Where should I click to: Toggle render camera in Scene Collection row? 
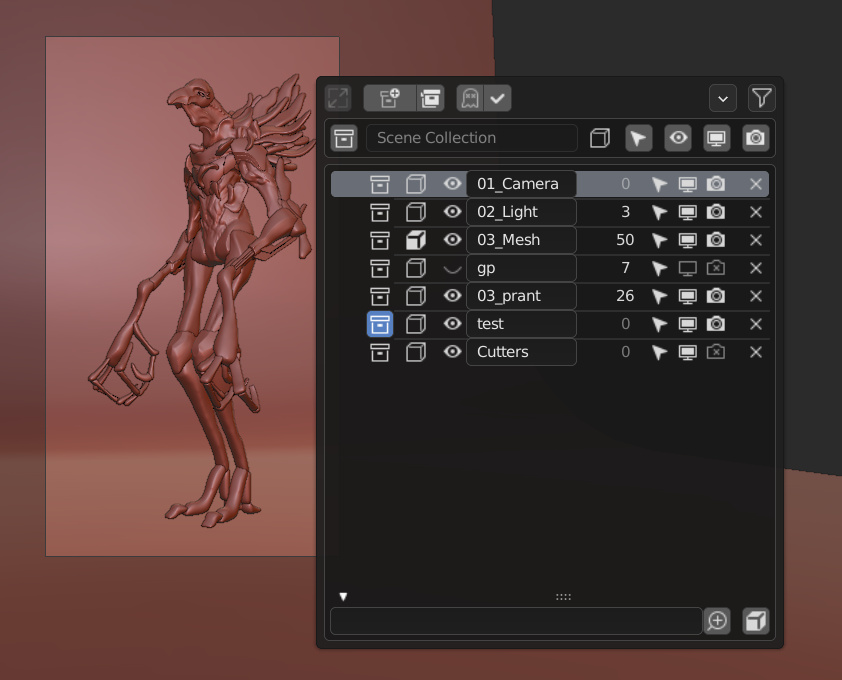[x=756, y=138]
